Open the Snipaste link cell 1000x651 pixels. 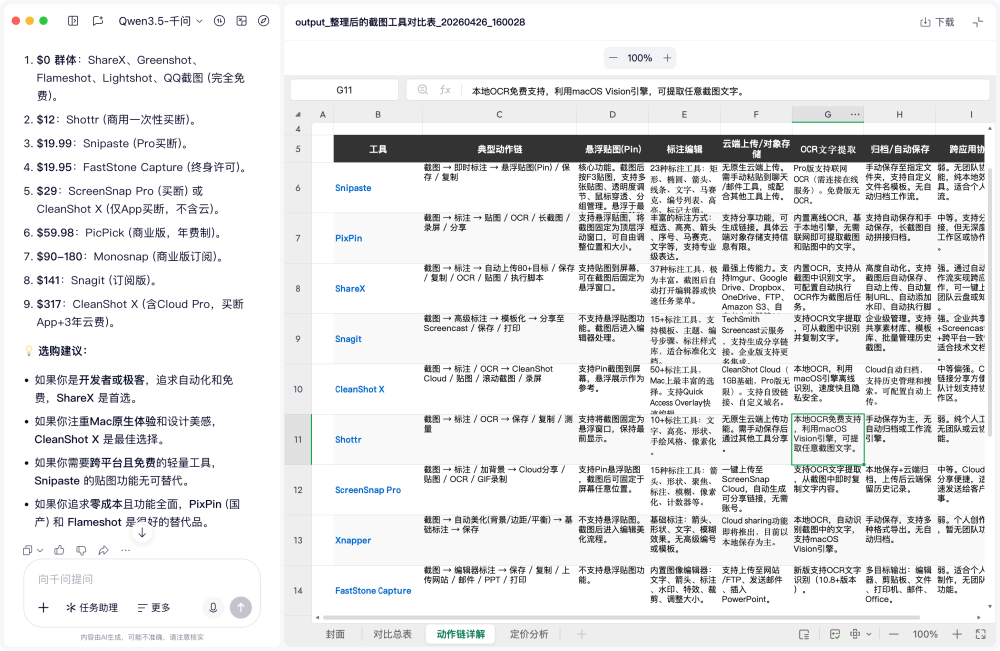(353, 188)
